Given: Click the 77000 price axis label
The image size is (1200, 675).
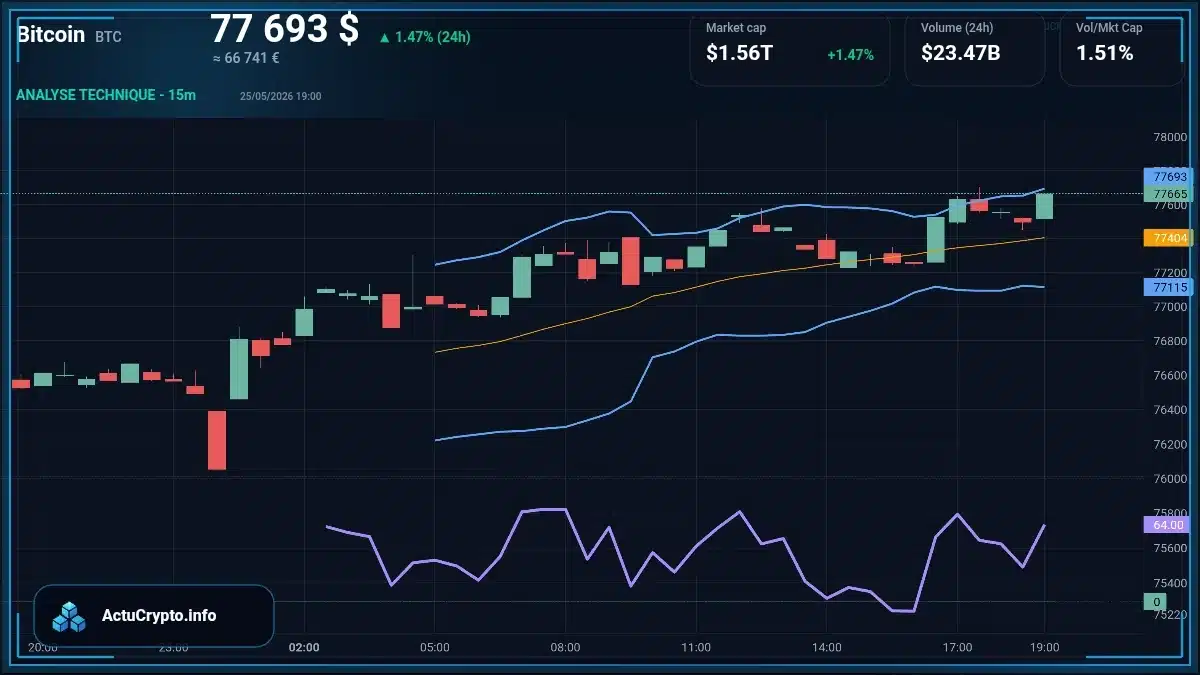Looking at the screenshot, I should 1169,307.
